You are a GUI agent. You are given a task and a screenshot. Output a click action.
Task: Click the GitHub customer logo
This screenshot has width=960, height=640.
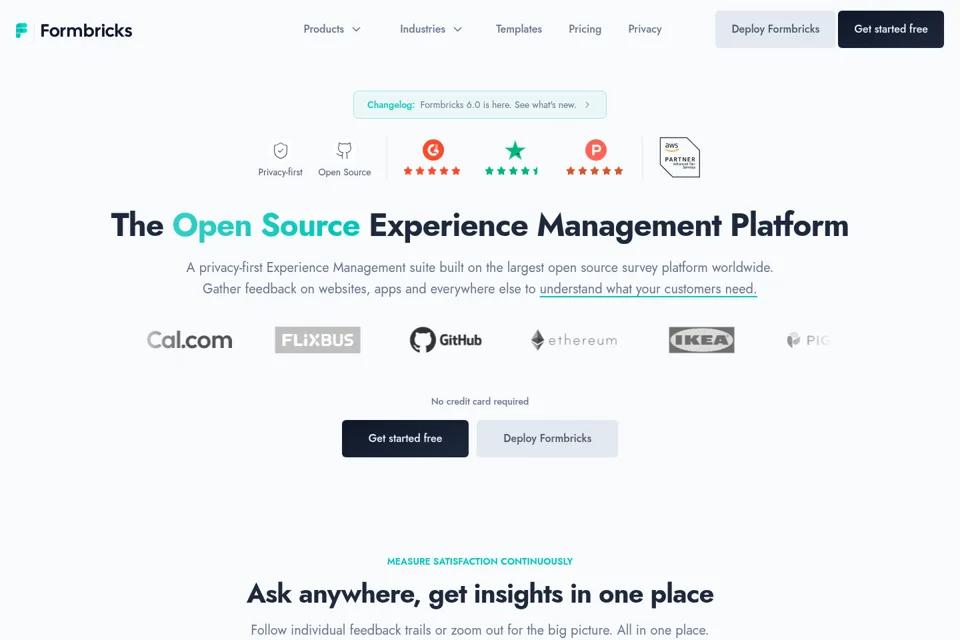(446, 340)
